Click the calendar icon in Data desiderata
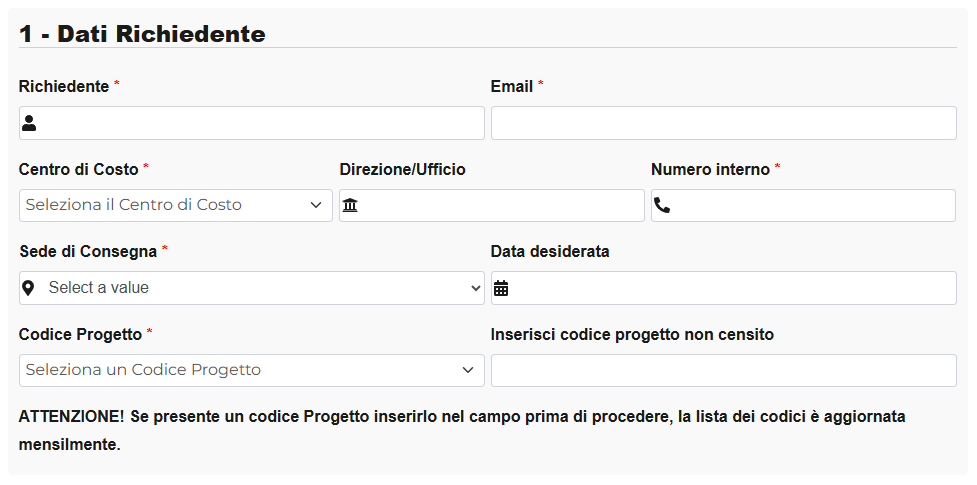This screenshot has height=485, width=977. [501, 288]
